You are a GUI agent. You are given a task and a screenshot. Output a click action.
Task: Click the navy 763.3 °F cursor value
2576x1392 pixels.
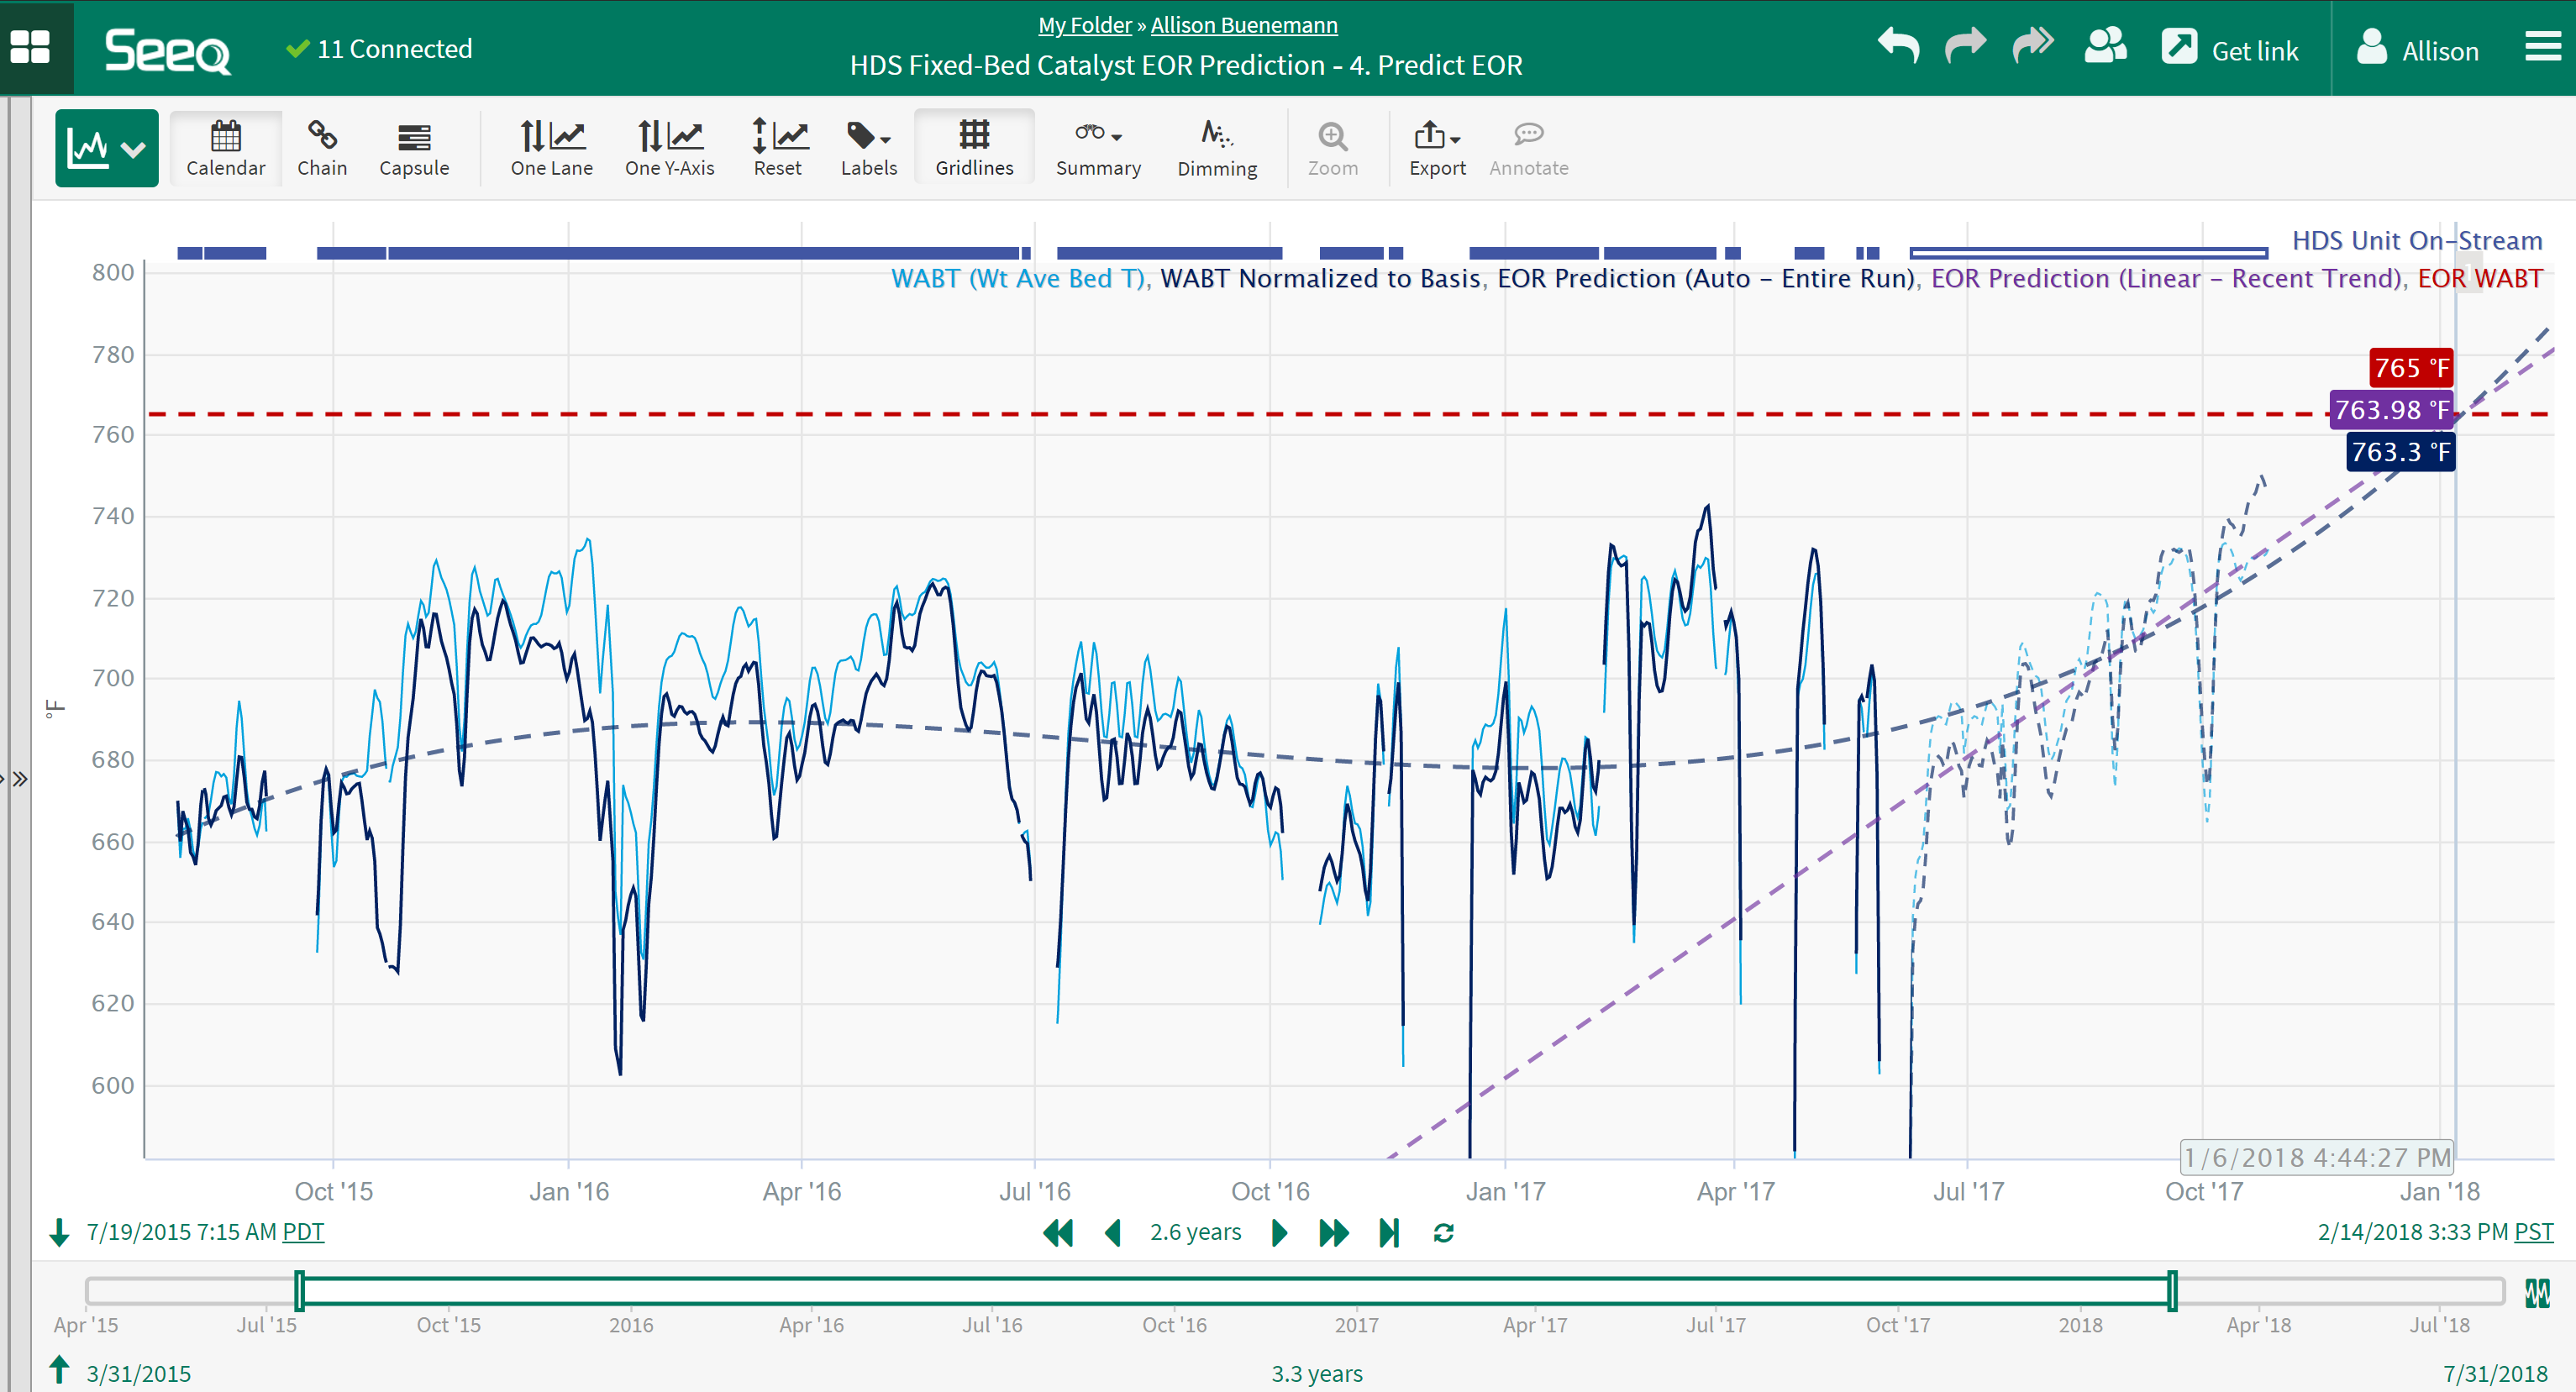point(2400,452)
